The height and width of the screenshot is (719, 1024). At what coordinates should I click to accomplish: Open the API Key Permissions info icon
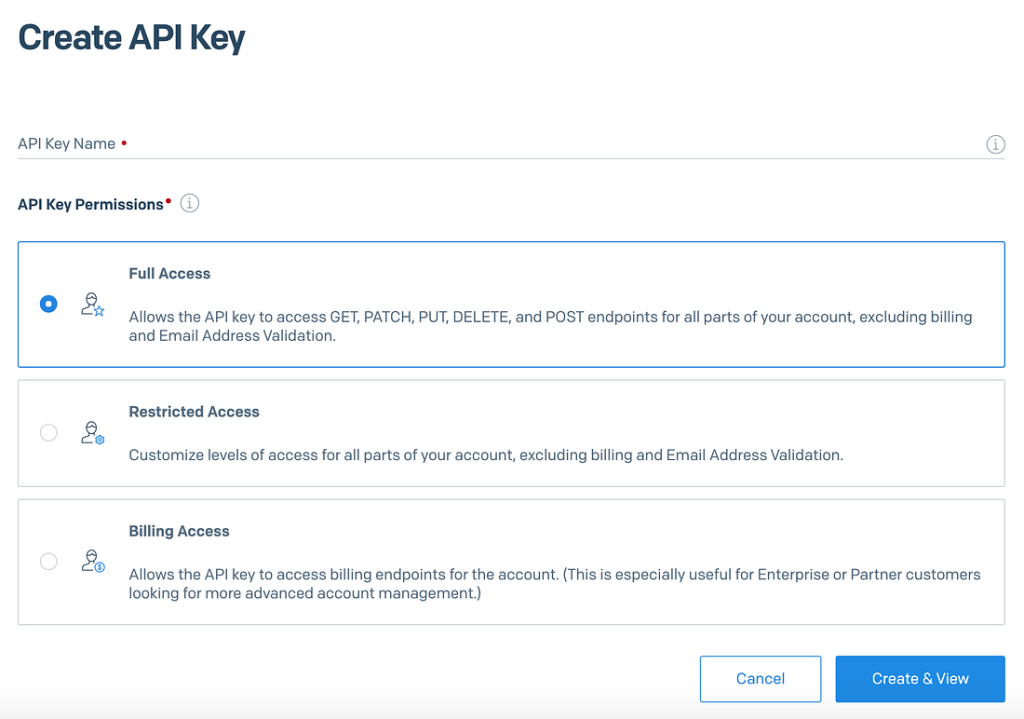click(x=190, y=204)
